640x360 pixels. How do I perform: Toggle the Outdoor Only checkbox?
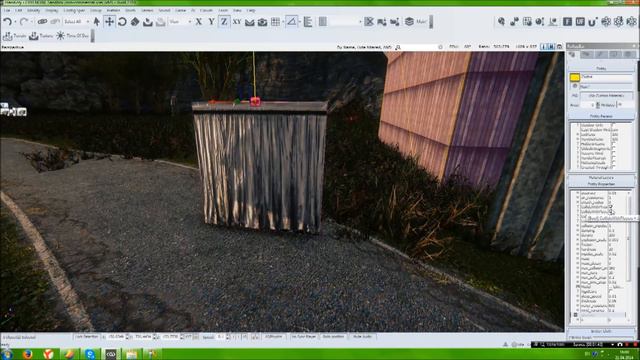pyautogui.click(x=614, y=125)
